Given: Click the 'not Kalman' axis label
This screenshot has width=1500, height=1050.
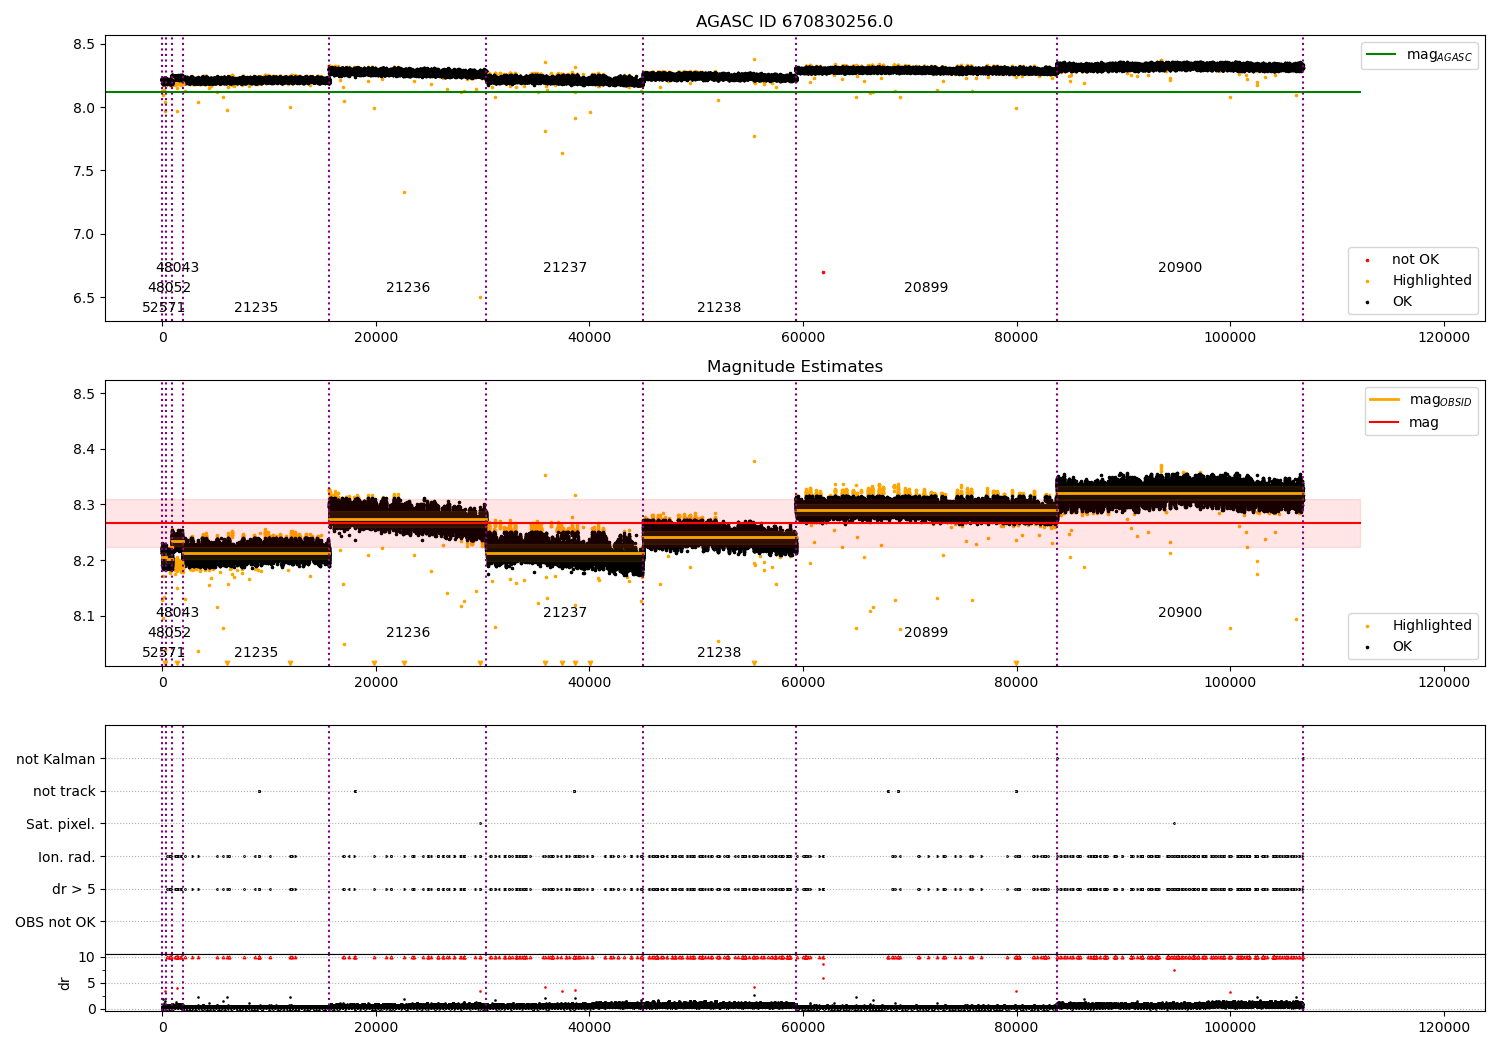Looking at the screenshot, I should coord(56,760).
